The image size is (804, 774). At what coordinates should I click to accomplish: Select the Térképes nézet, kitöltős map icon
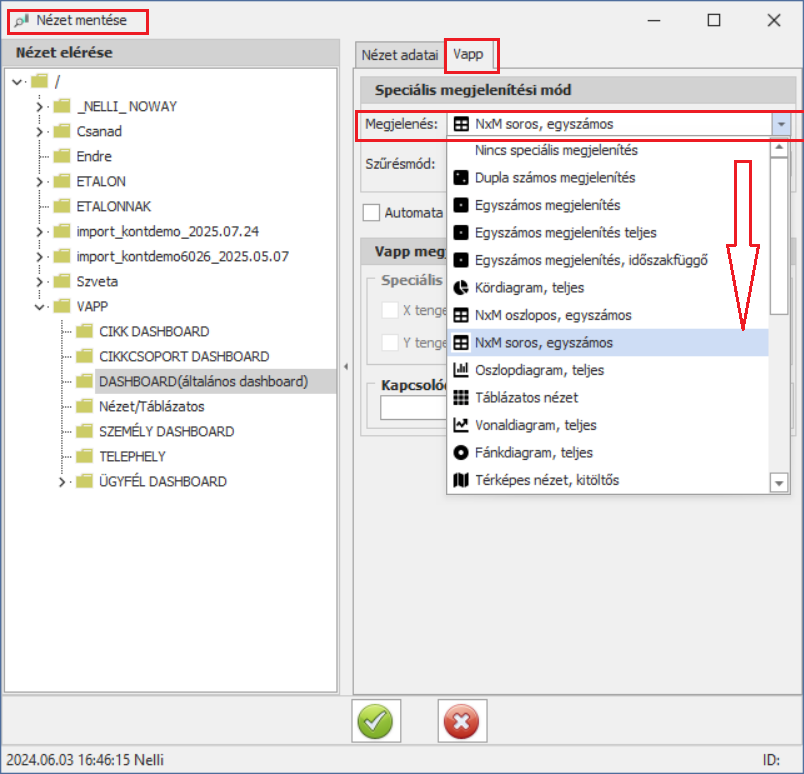[461, 480]
